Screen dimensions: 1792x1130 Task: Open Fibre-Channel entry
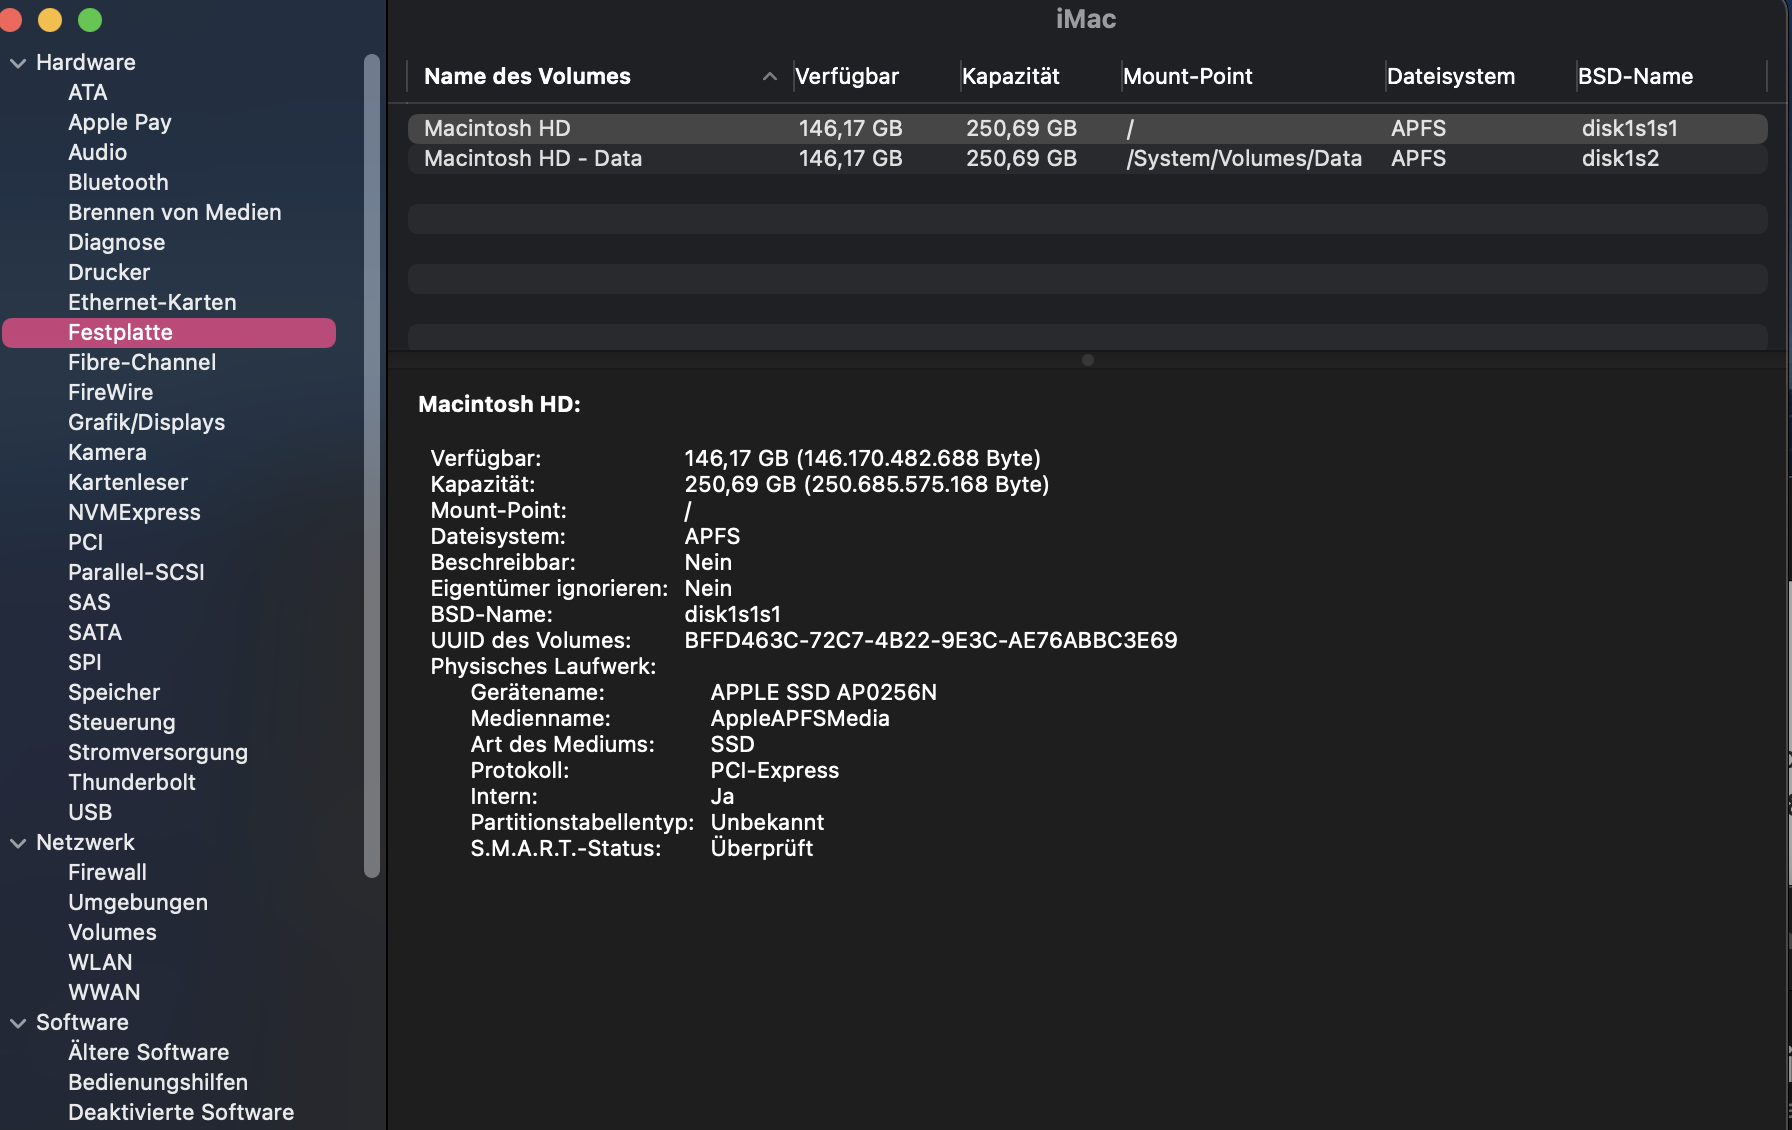[142, 362]
